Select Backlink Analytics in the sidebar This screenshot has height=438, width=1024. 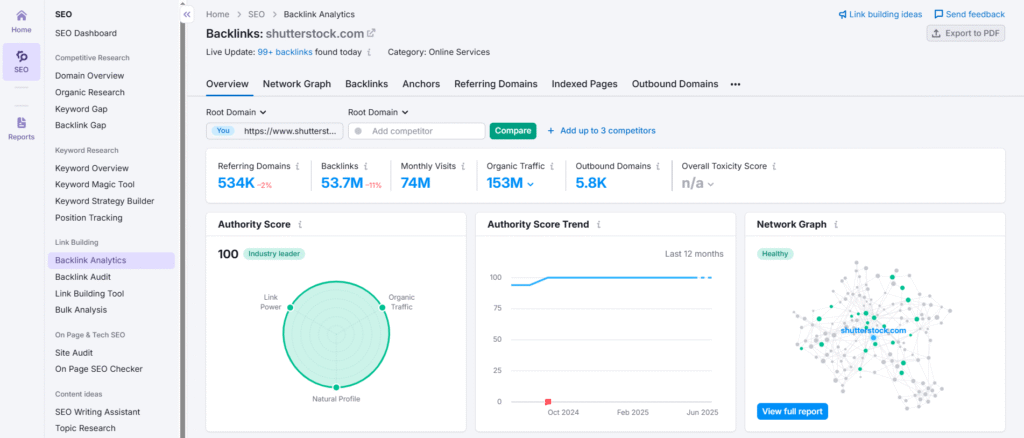[111, 260]
